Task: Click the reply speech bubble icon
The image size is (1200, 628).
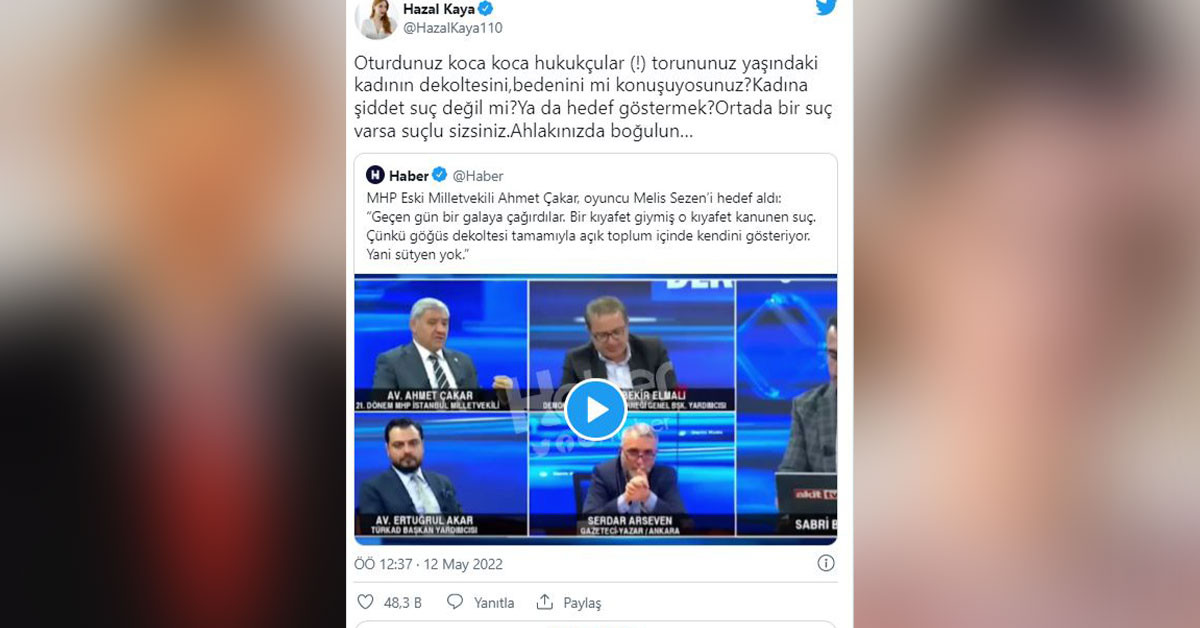Action: (x=455, y=602)
